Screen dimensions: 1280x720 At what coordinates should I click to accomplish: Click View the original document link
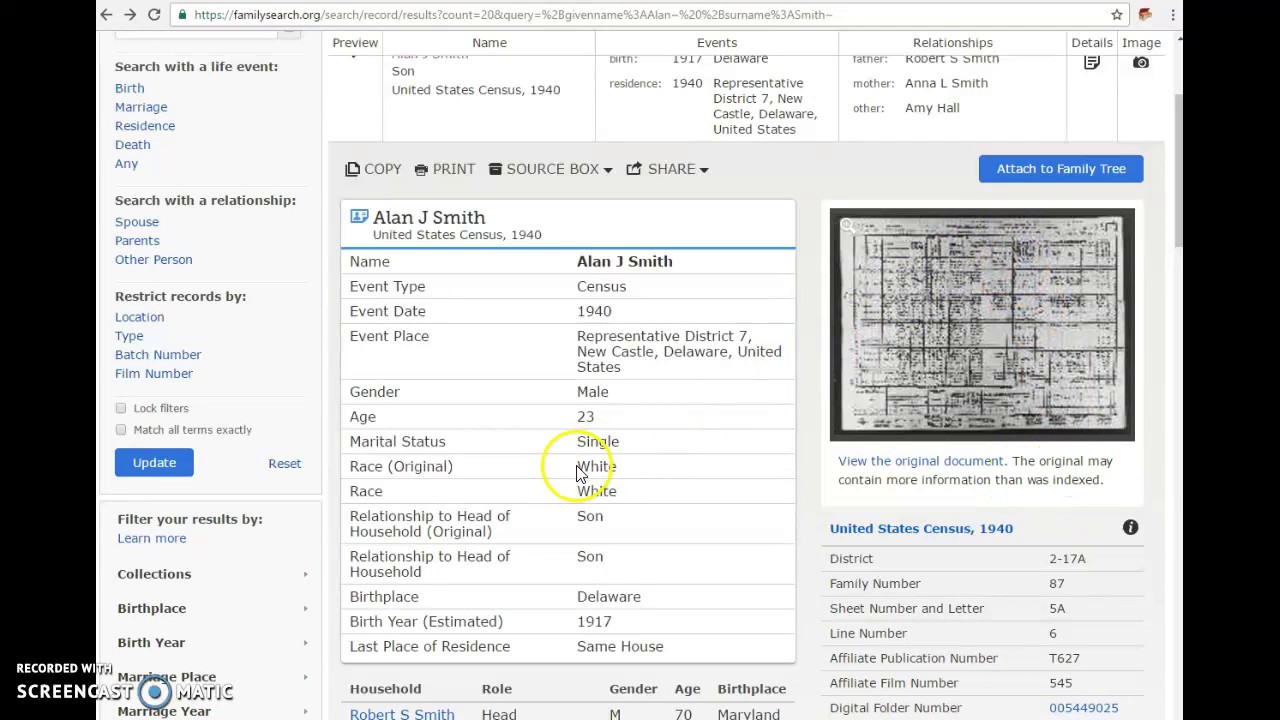(921, 461)
